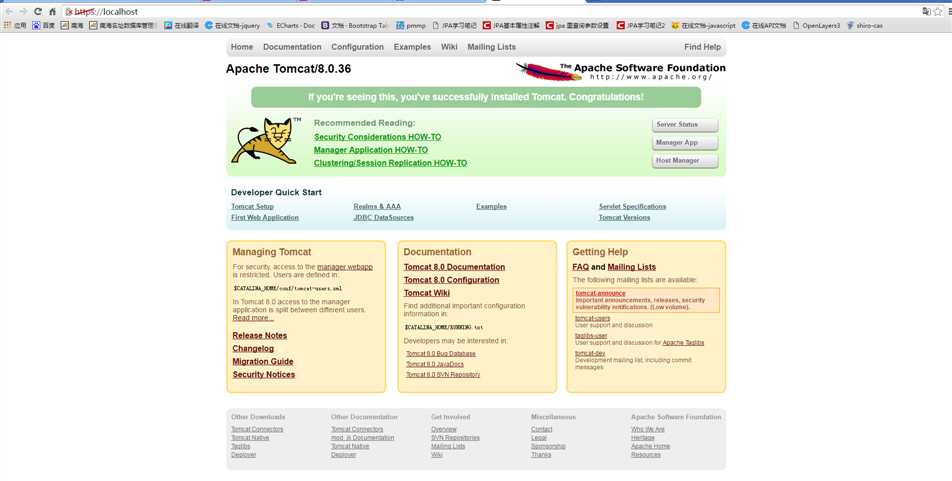Click the Host Manager button
The height and width of the screenshot is (481, 952).
point(685,161)
